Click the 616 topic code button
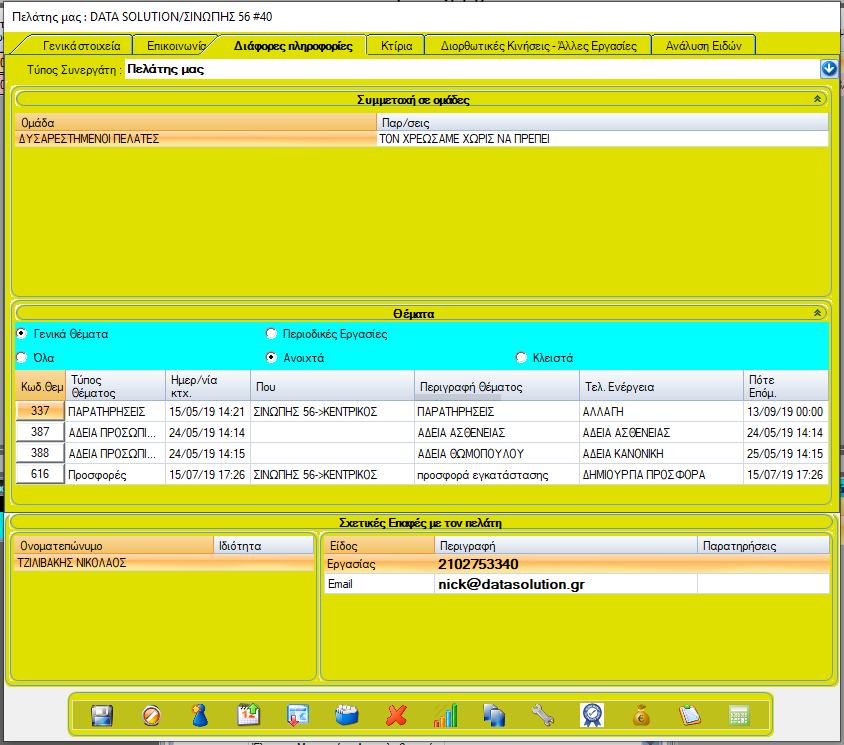The height and width of the screenshot is (745, 844). coord(40,474)
